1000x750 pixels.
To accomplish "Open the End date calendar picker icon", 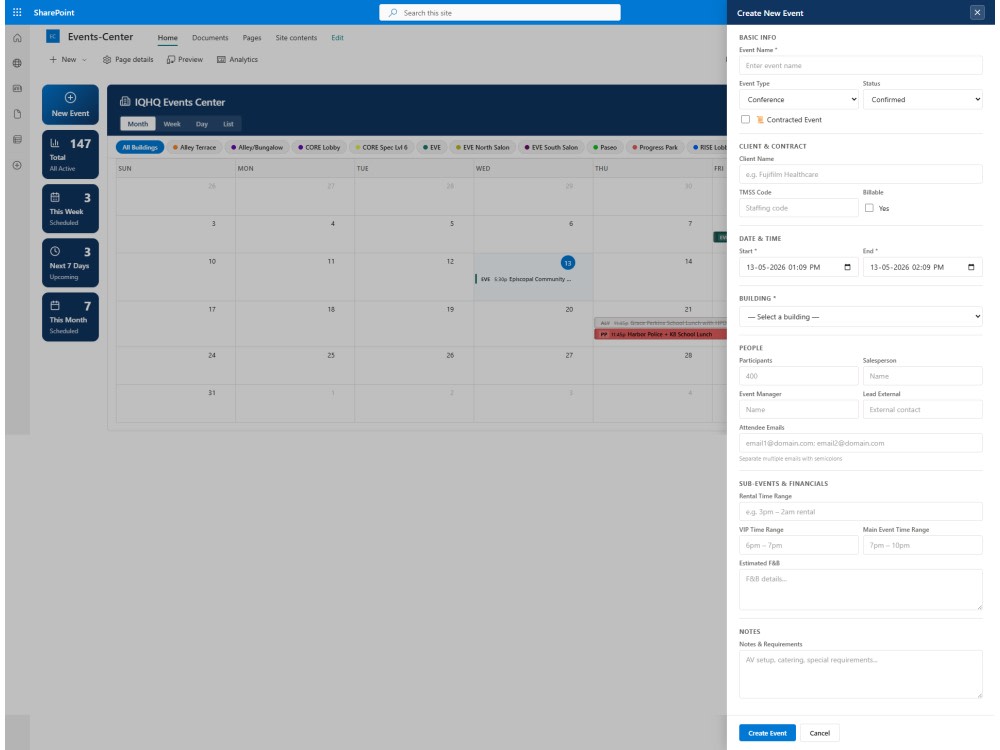I will 971,267.
